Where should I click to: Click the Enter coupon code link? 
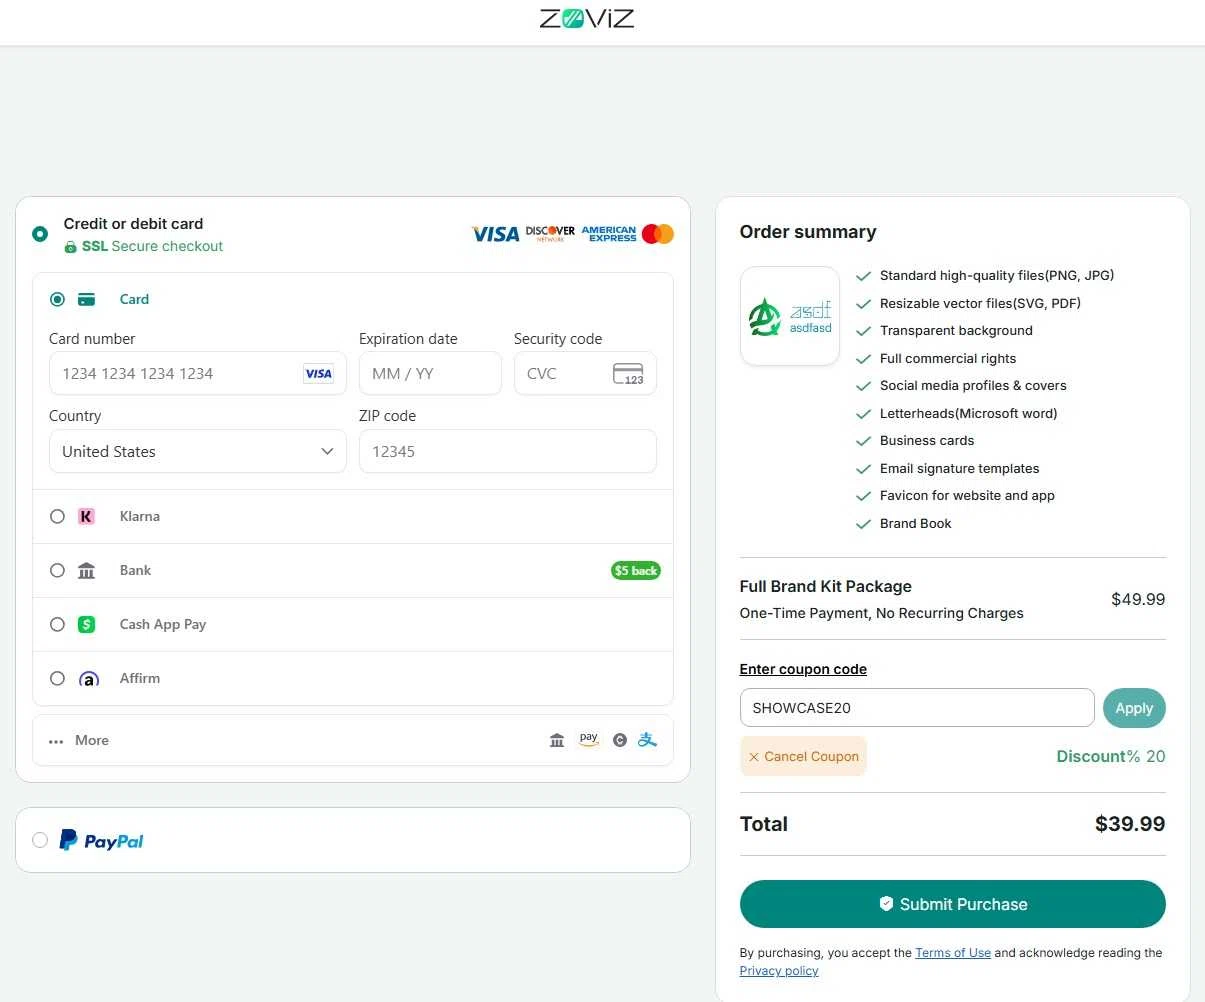click(803, 670)
